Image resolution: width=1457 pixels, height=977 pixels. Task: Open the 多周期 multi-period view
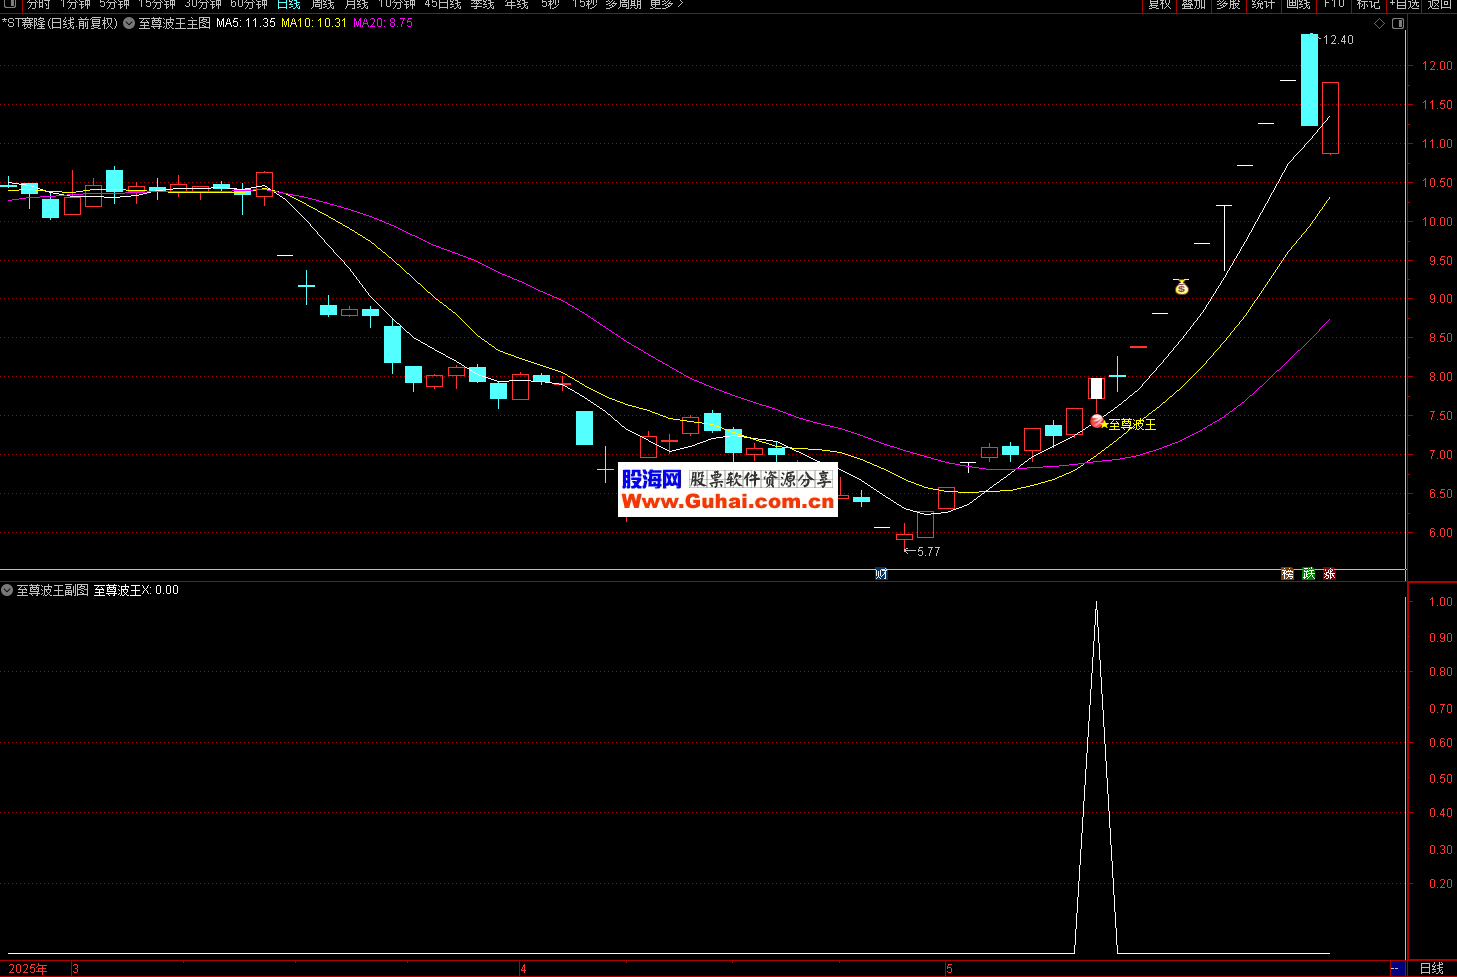(x=623, y=5)
